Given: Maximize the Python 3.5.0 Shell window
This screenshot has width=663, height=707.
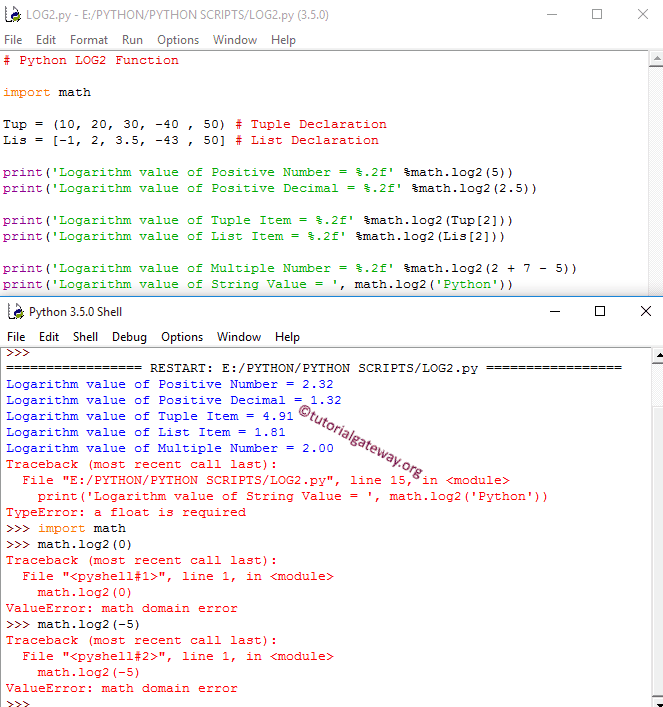Looking at the screenshot, I should (x=600, y=311).
